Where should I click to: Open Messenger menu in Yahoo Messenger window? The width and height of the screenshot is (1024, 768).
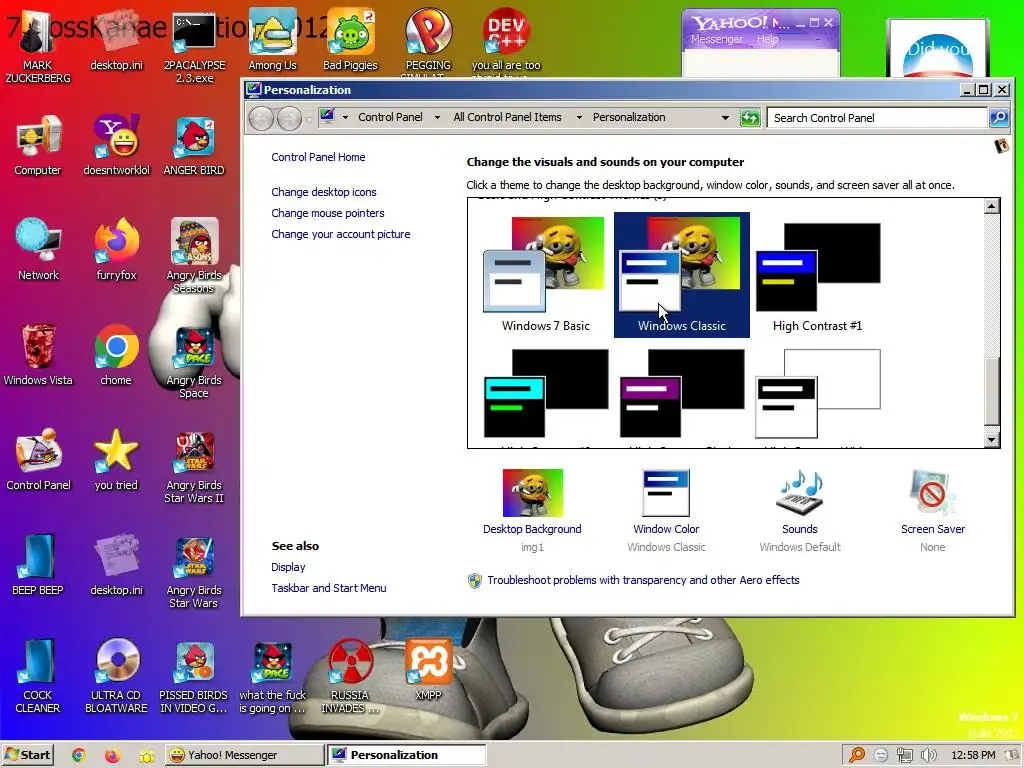[x=716, y=39]
